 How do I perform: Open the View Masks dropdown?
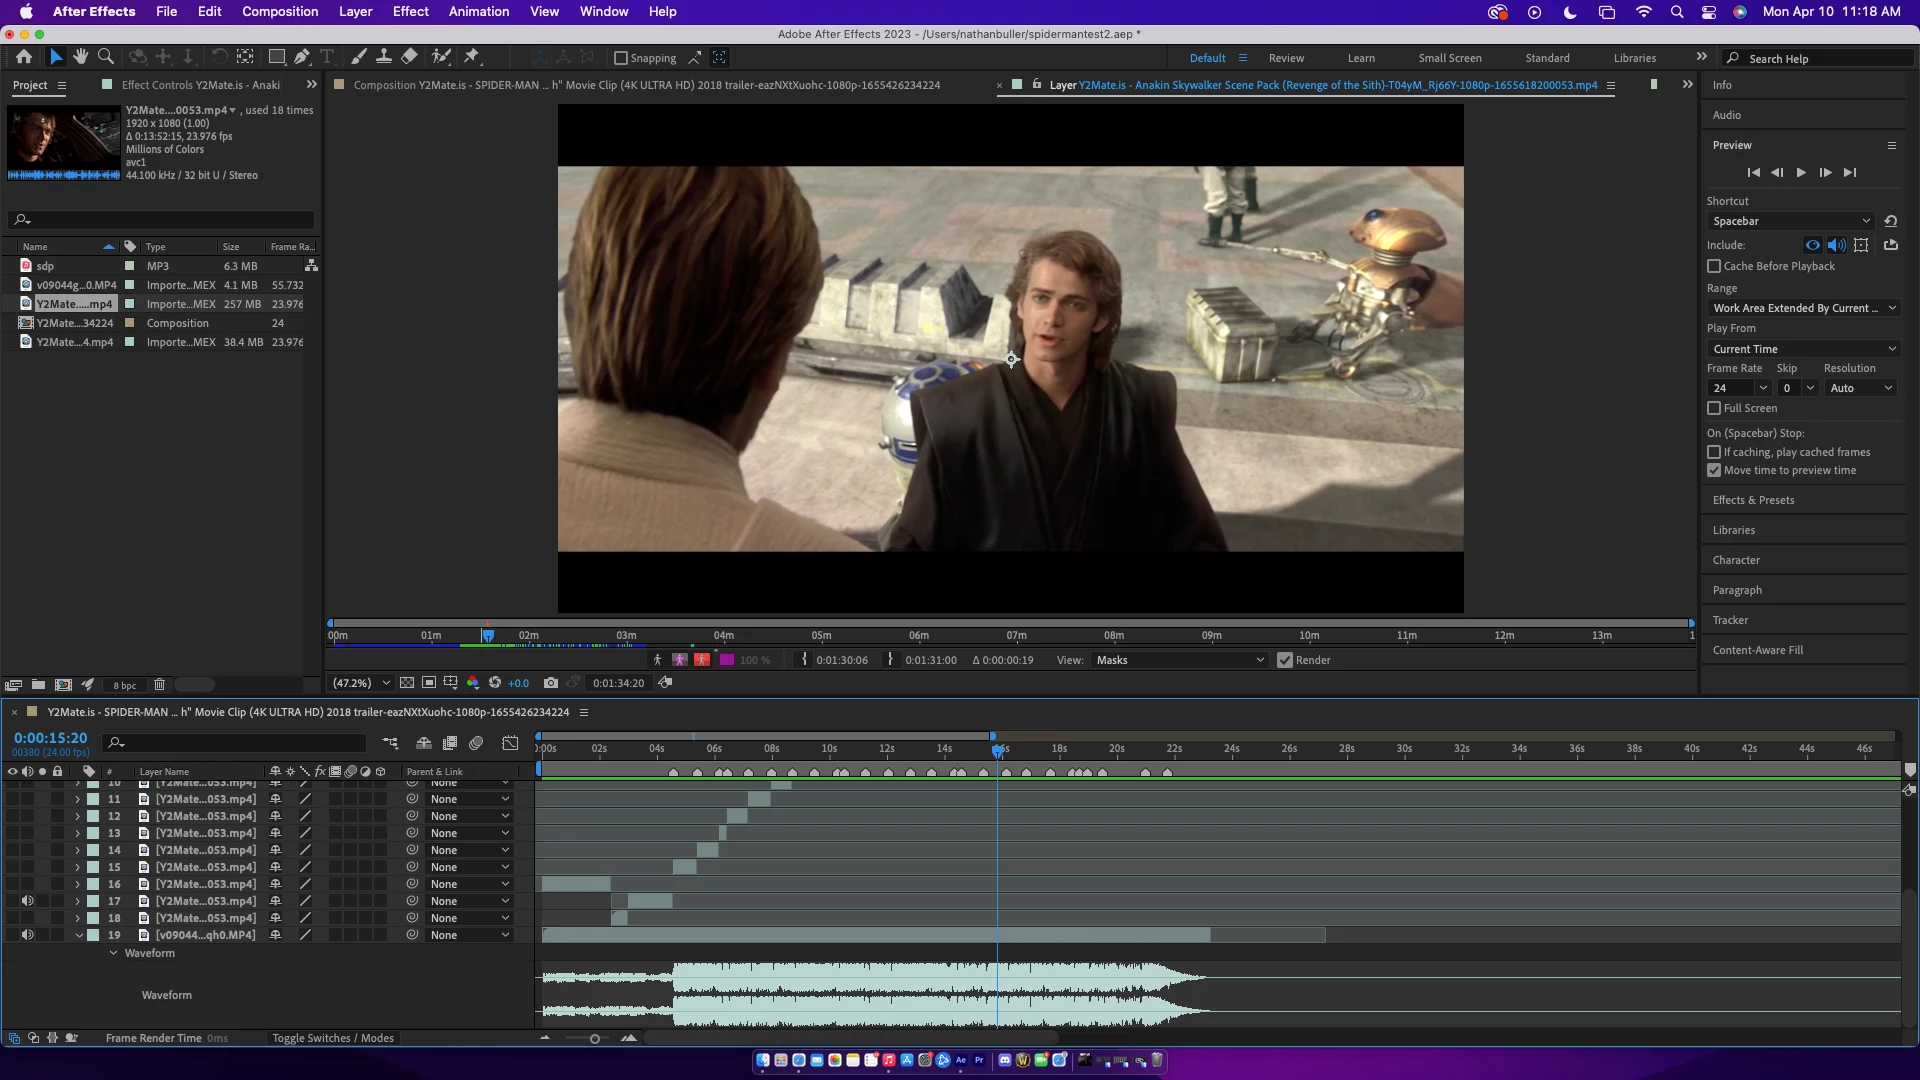pyautogui.click(x=1180, y=660)
